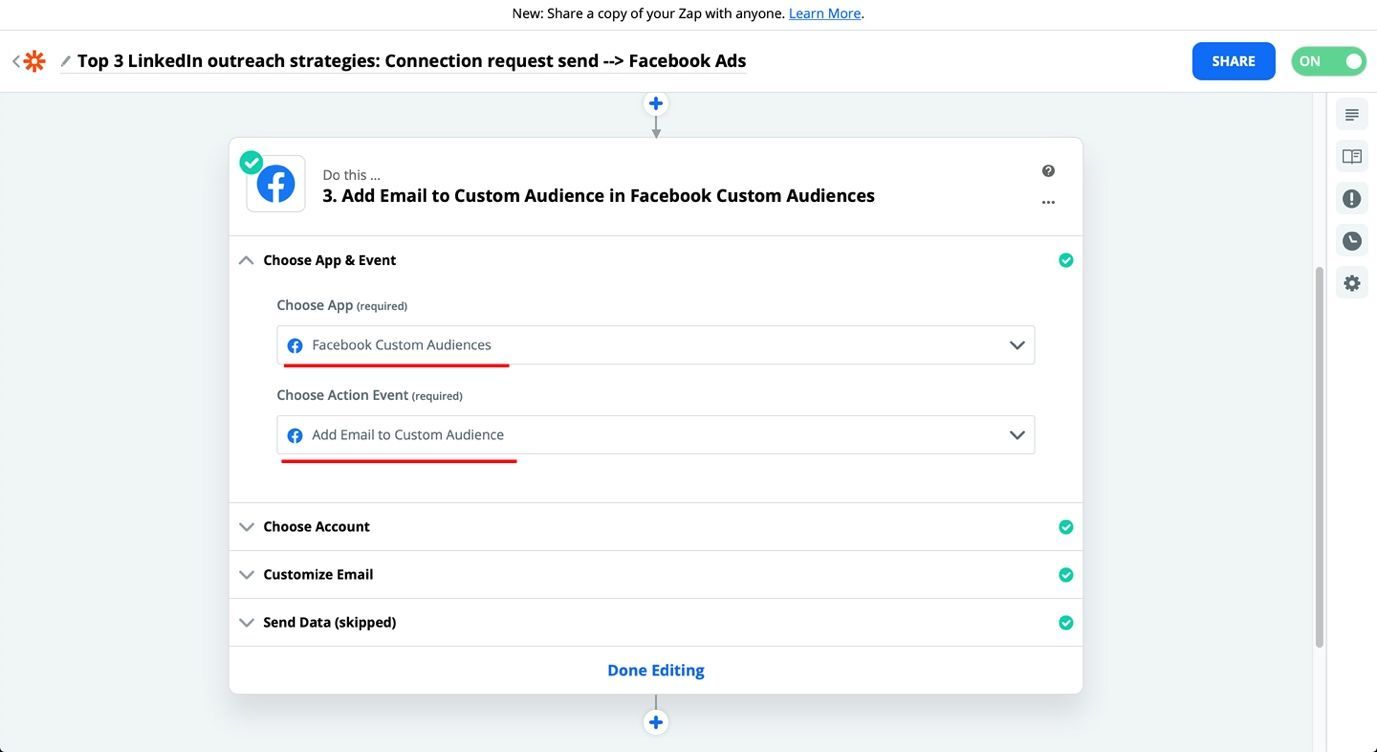Go back using the left arrow
Image resolution: width=1377 pixels, height=752 pixels.
[x=16, y=61]
